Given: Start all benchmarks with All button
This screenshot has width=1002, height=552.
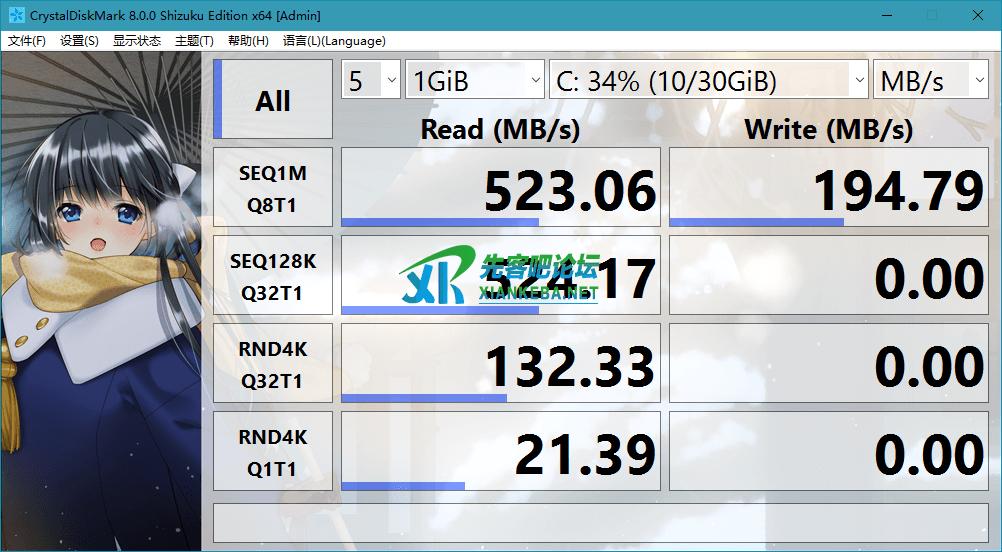Looking at the screenshot, I should pos(273,100).
